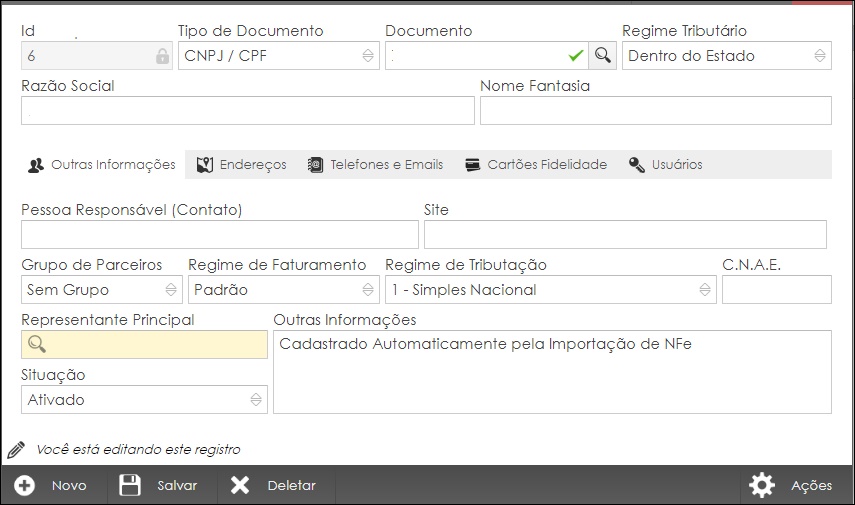The height and width of the screenshot is (505, 855).
Task: Open the Ações menu label
Action: click(812, 485)
